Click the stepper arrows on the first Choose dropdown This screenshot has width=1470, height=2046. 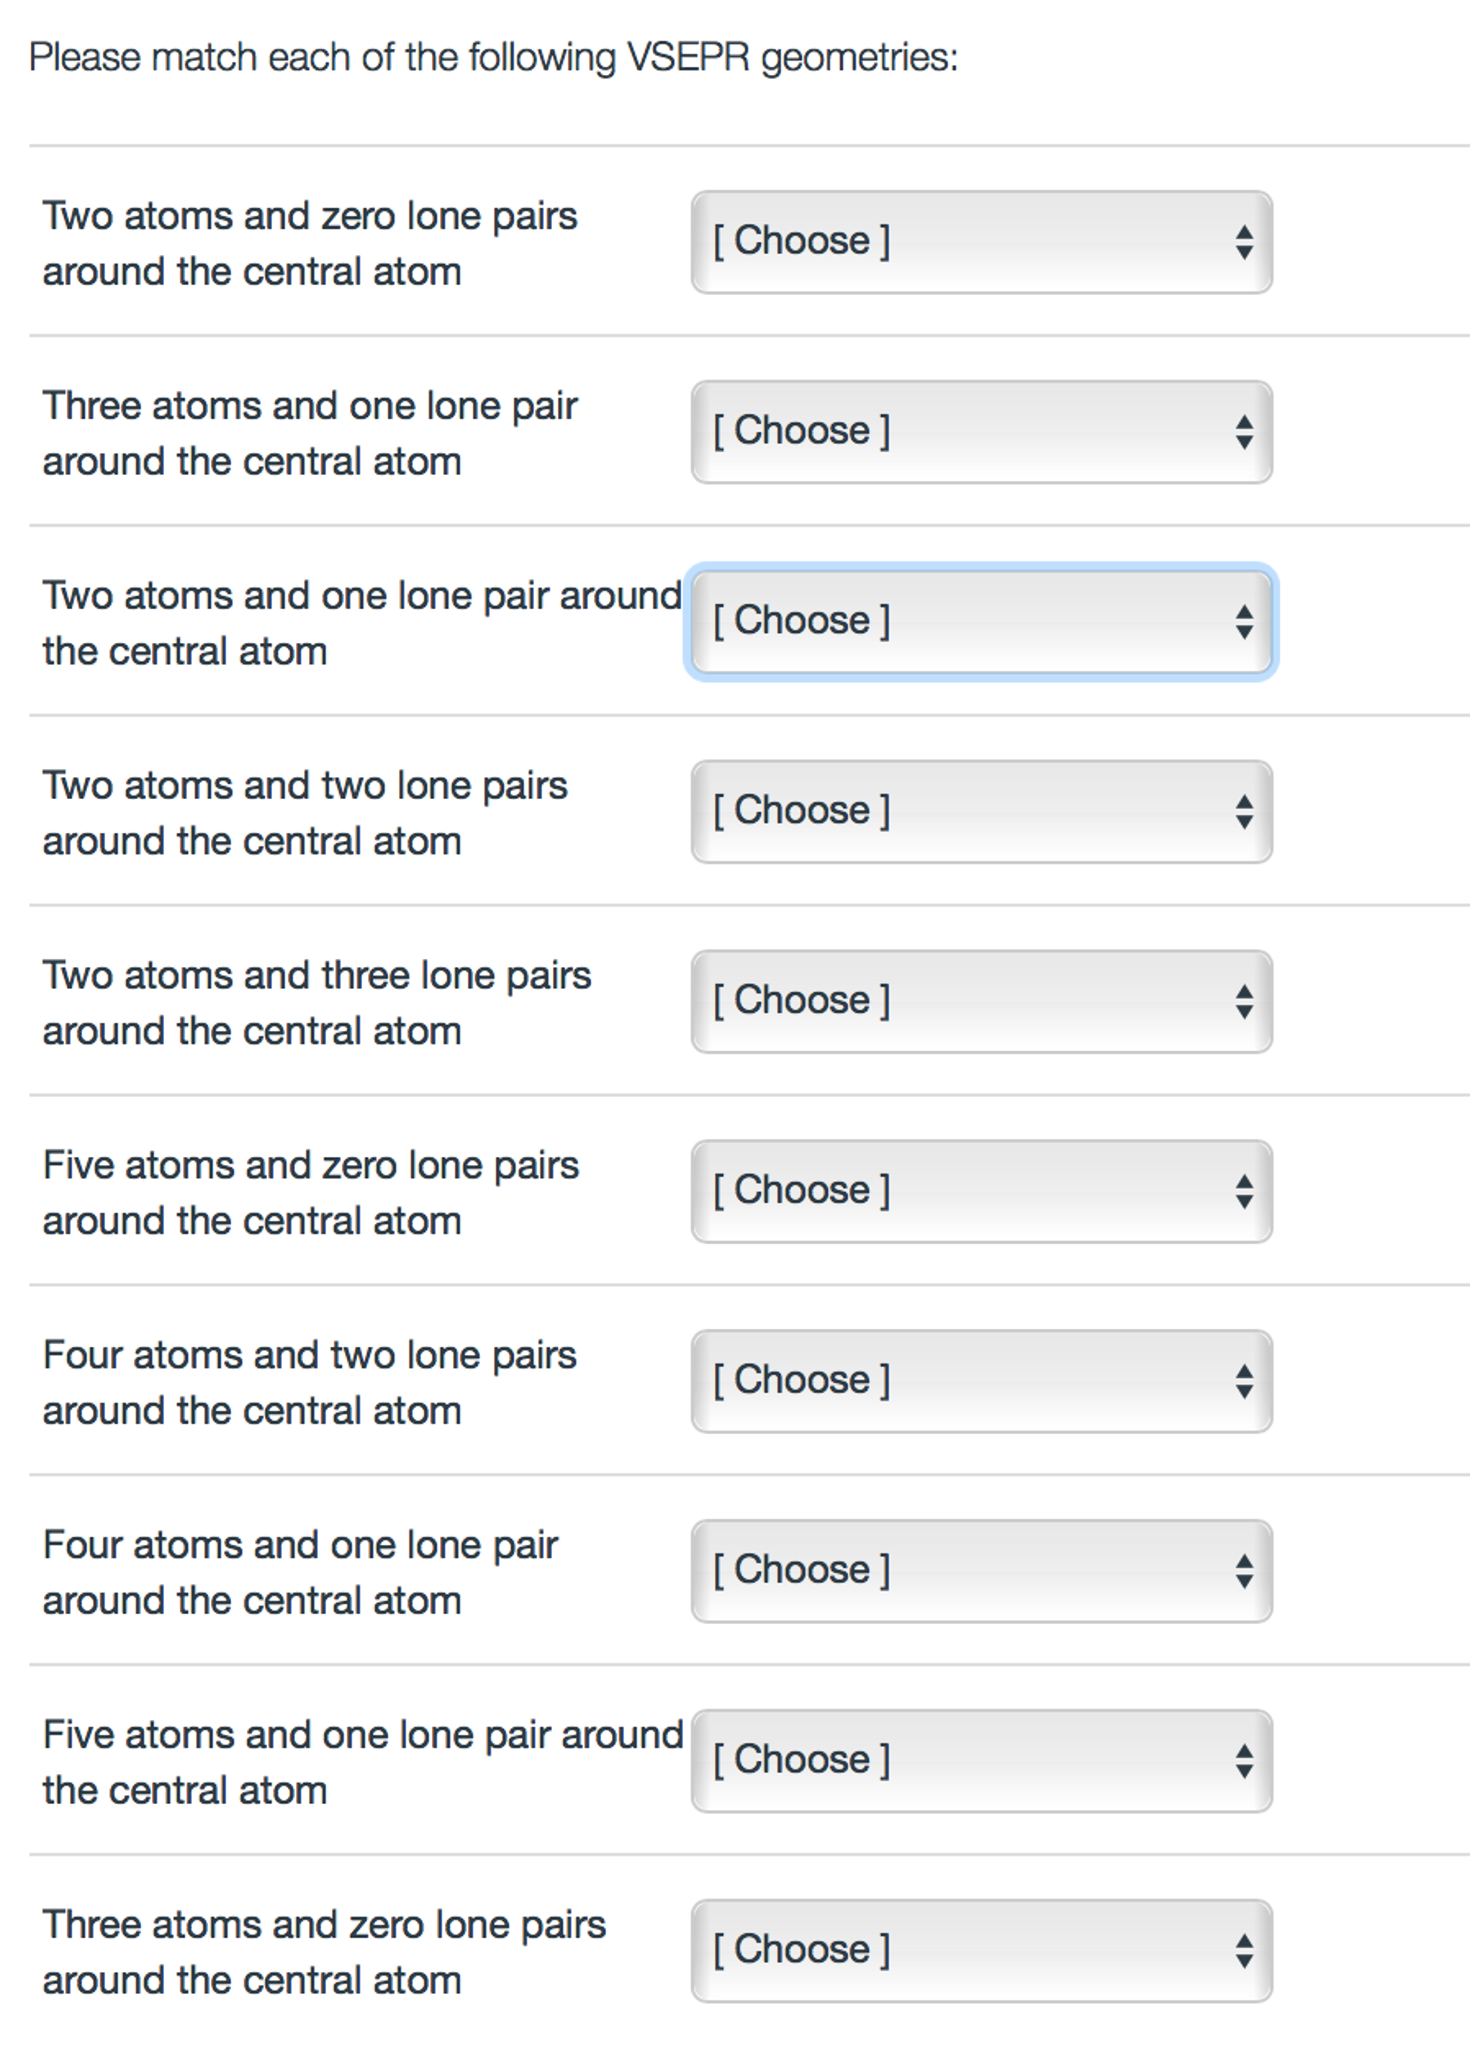(x=1243, y=239)
